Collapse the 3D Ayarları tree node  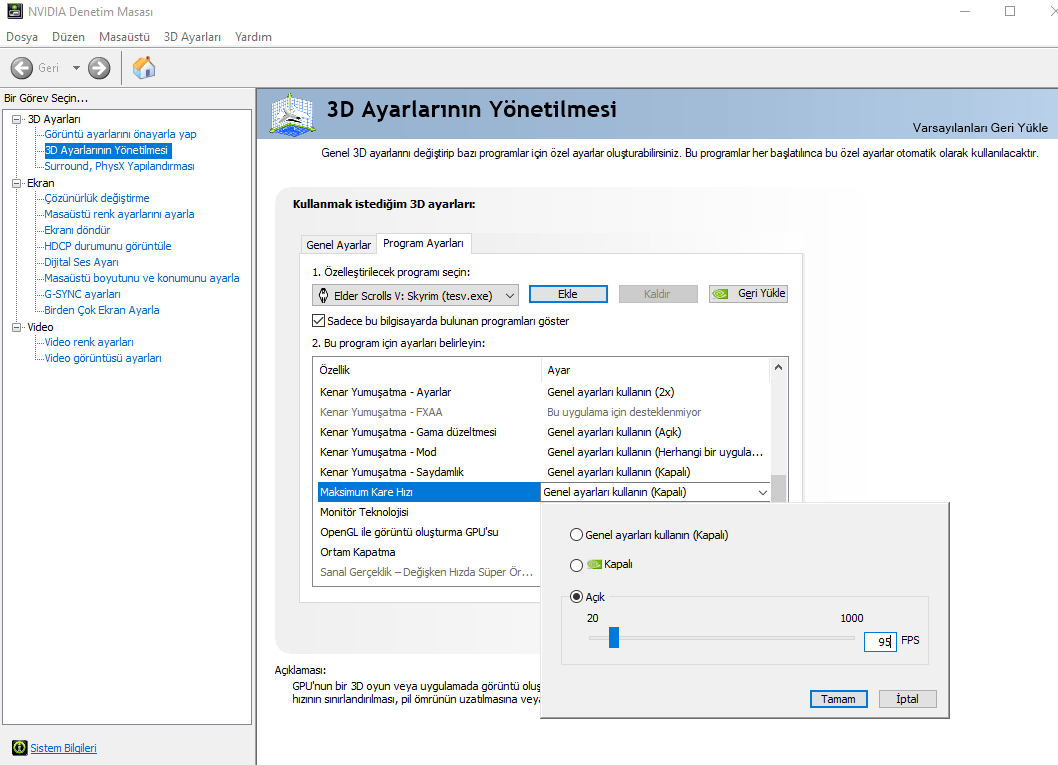coord(16,119)
